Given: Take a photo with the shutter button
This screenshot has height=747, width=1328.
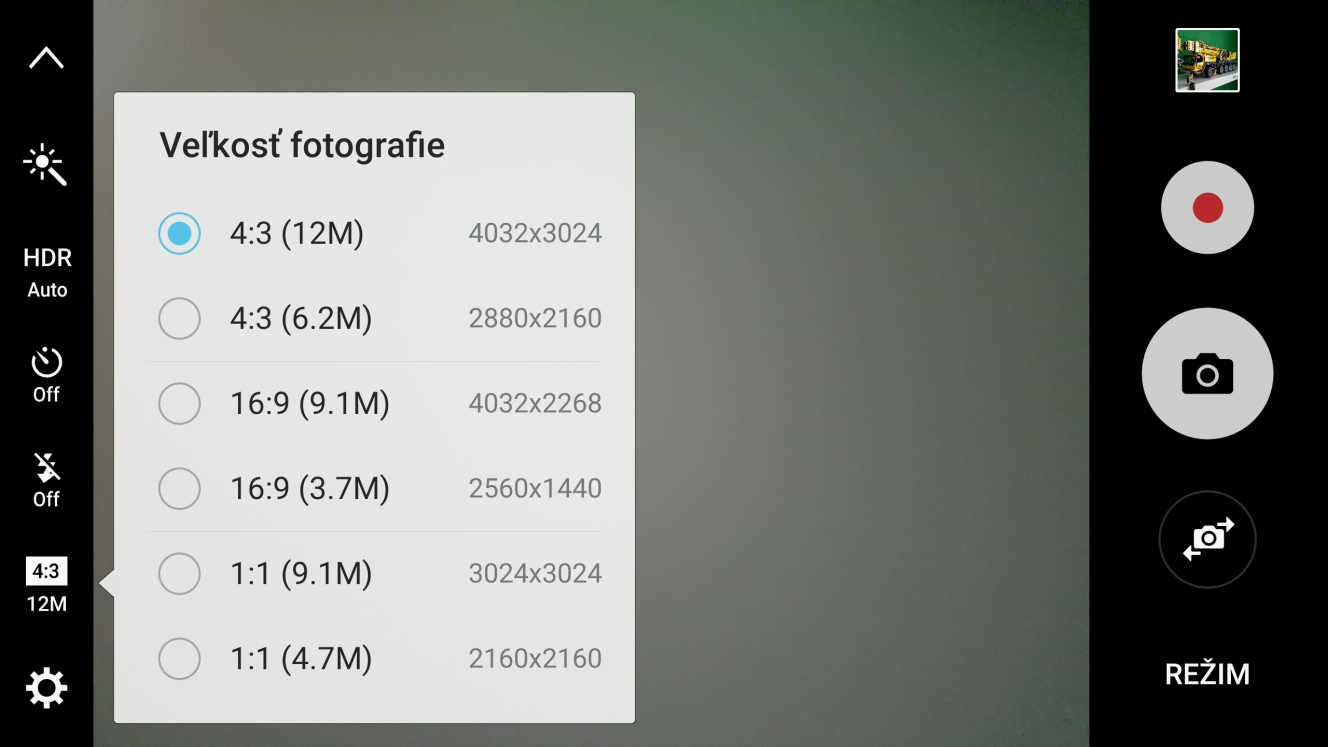Looking at the screenshot, I should [1207, 374].
